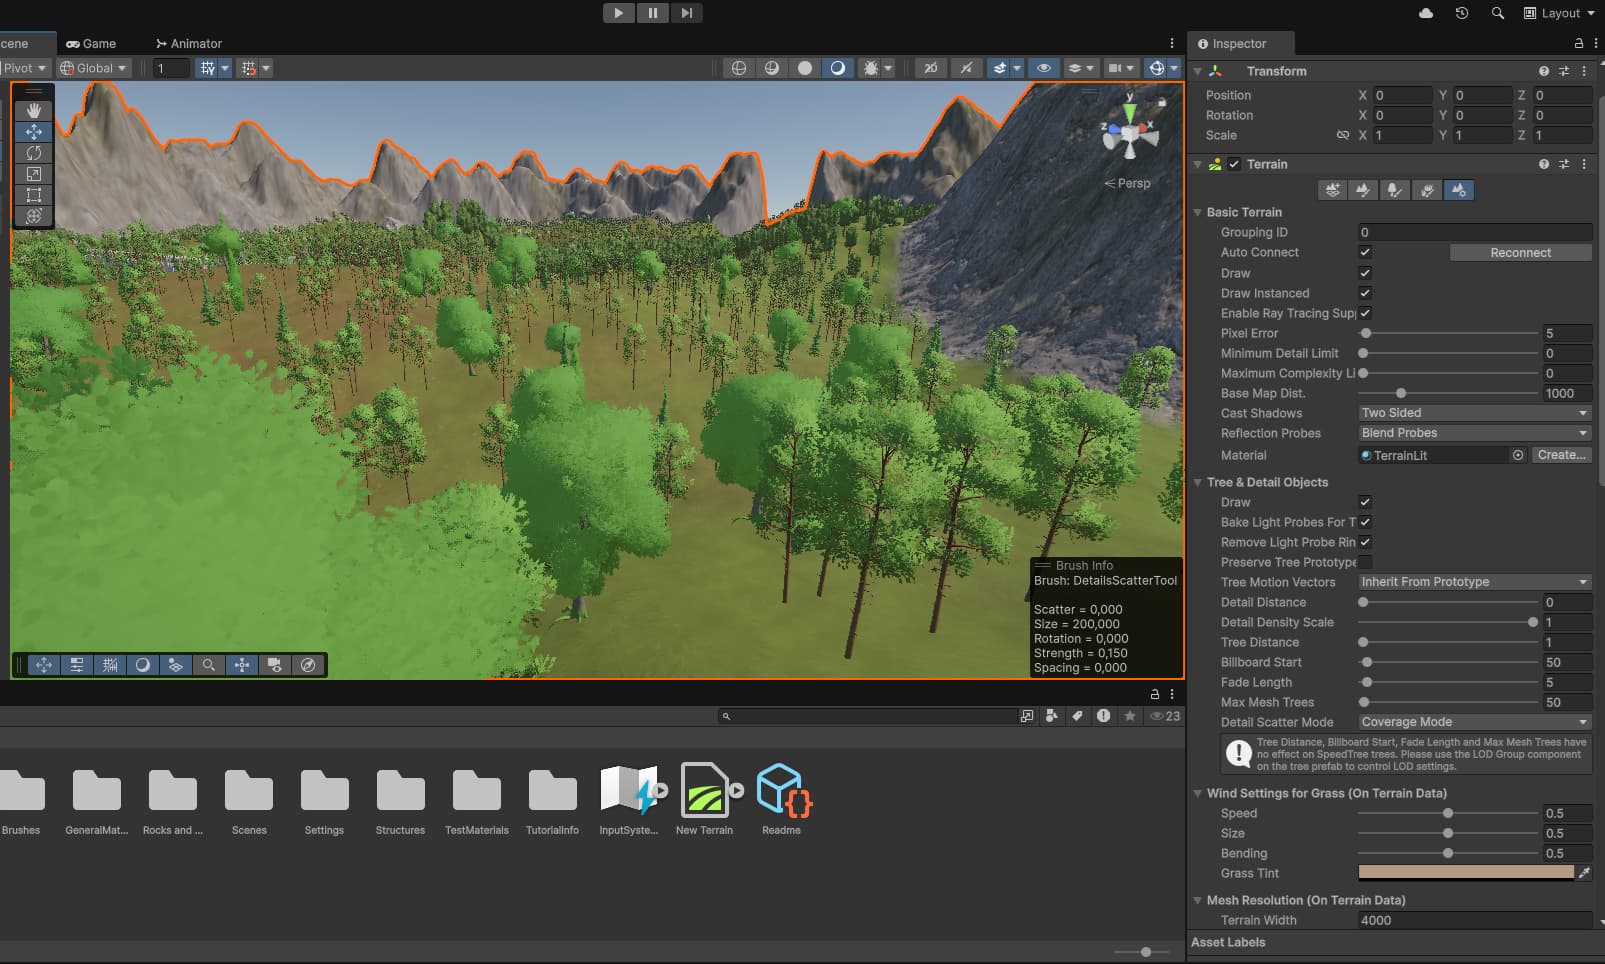Open the Cast Shadows dropdown showing Two Sided
This screenshot has height=964, width=1605.
click(1473, 412)
